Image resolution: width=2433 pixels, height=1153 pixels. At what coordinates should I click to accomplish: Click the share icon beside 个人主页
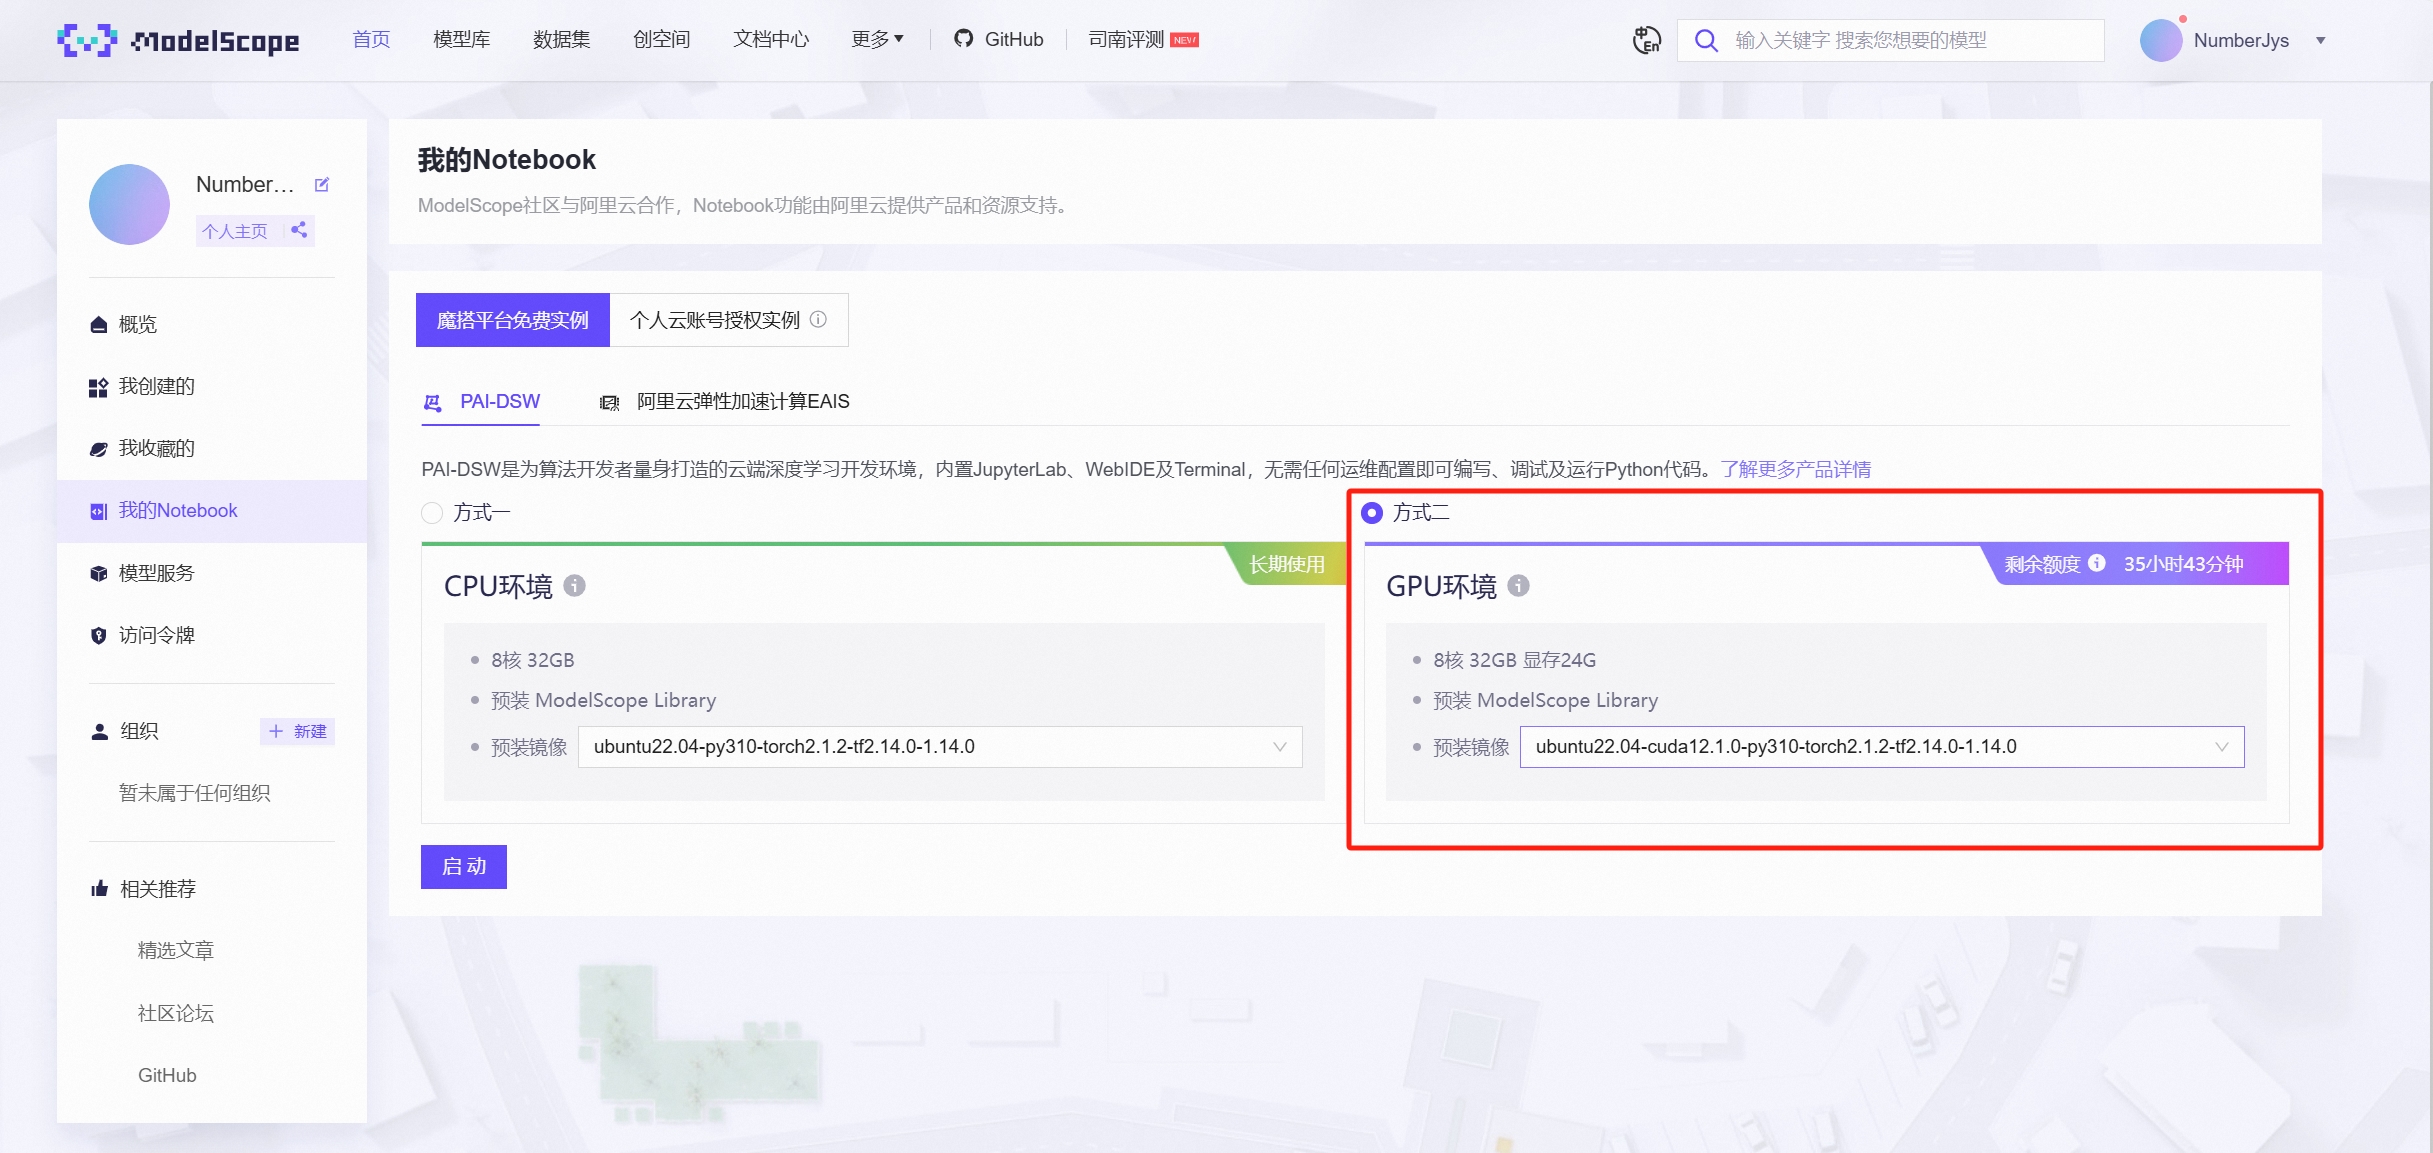coord(299,230)
